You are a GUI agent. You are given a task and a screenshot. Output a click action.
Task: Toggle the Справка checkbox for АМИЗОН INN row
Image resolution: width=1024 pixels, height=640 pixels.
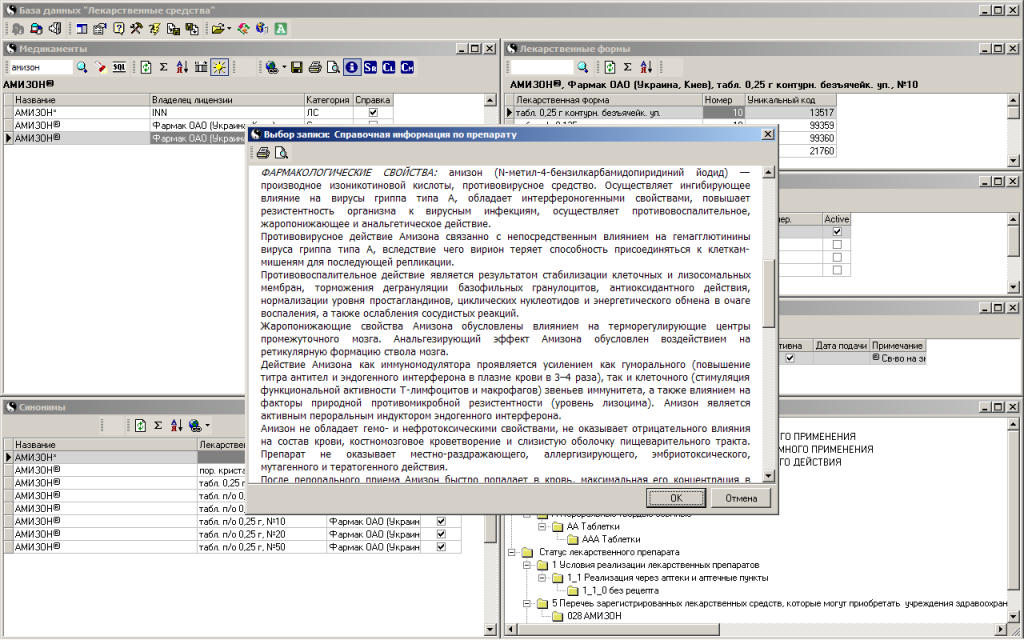point(373,113)
